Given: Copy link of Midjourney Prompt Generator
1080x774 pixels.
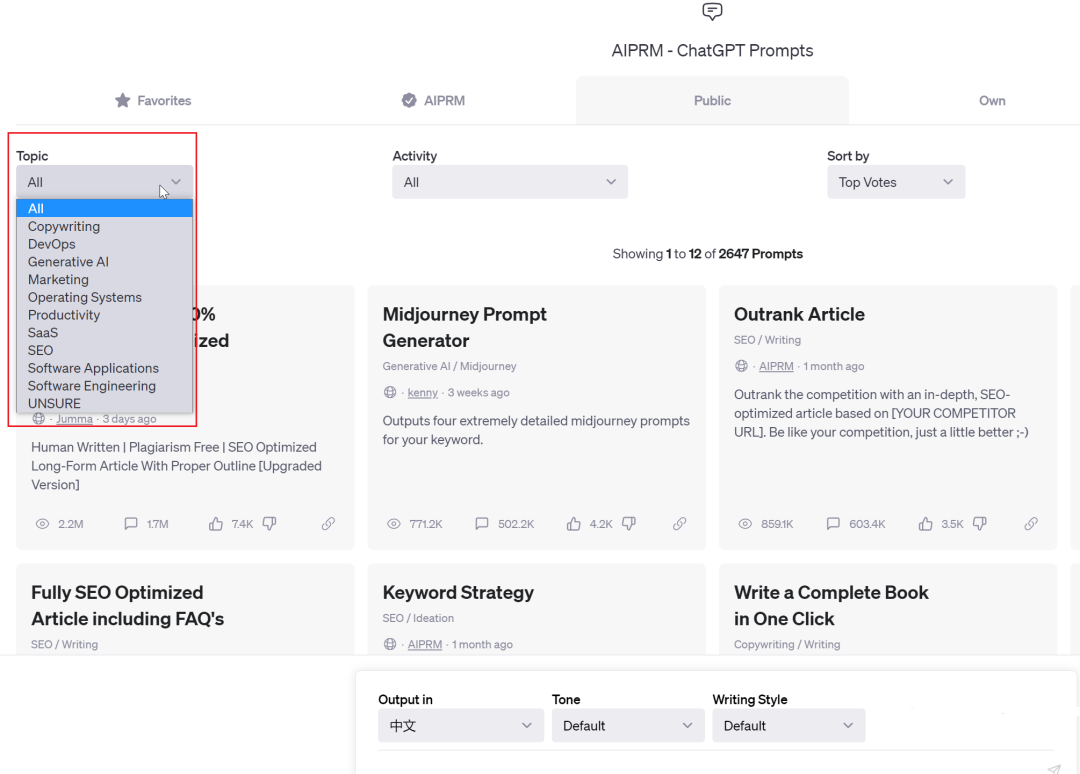Looking at the screenshot, I should pyautogui.click(x=680, y=524).
